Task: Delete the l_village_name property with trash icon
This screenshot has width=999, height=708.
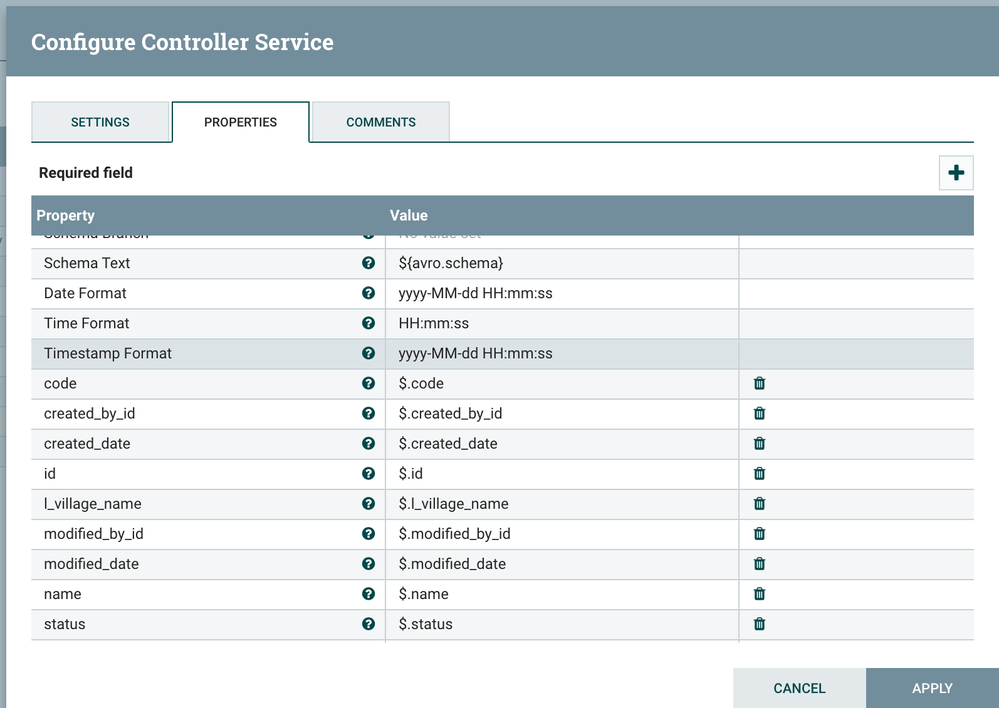Action: (759, 503)
